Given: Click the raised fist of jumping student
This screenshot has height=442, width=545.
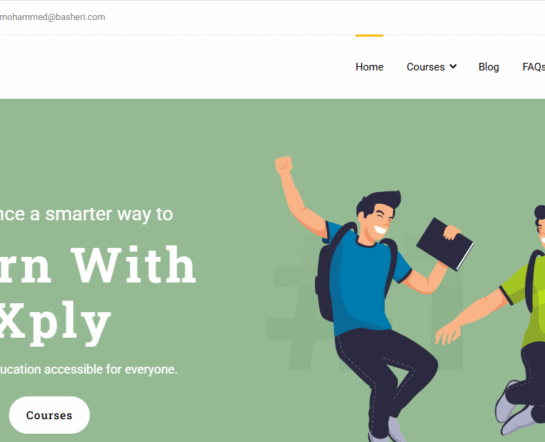Looking at the screenshot, I should (284, 165).
